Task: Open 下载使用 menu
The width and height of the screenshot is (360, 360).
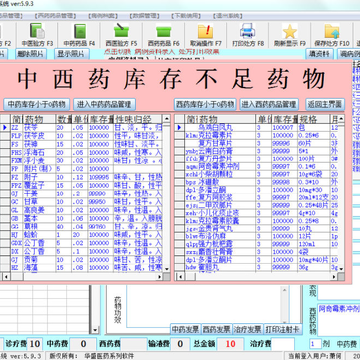Action: click(x=186, y=16)
